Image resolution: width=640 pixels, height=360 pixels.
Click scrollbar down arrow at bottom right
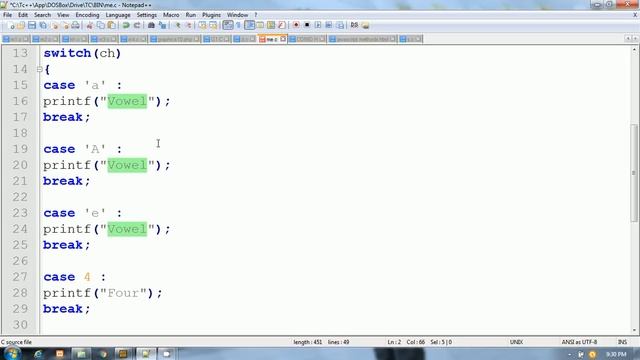pos(634,330)
